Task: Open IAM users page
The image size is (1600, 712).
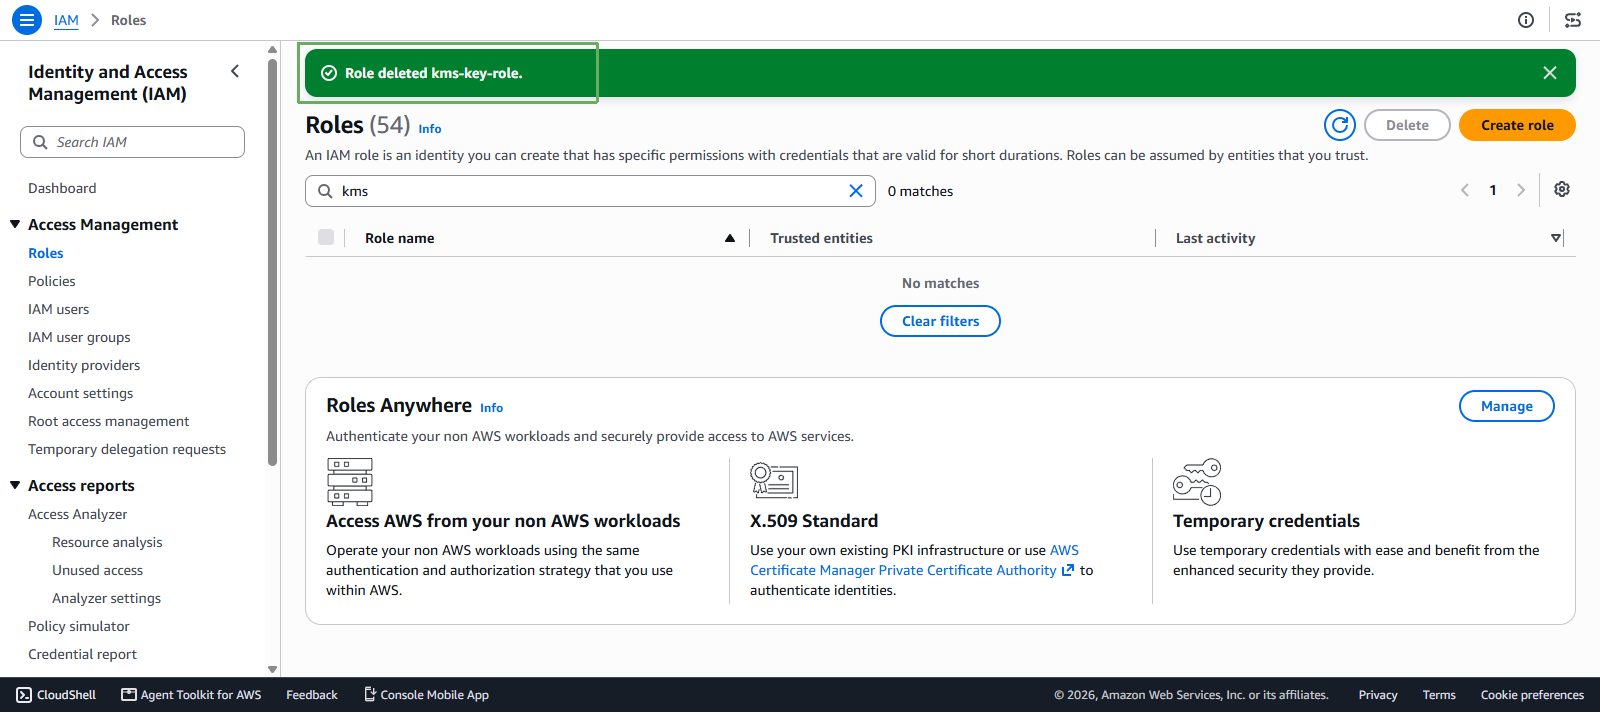Action: click(x=59, y=309)
